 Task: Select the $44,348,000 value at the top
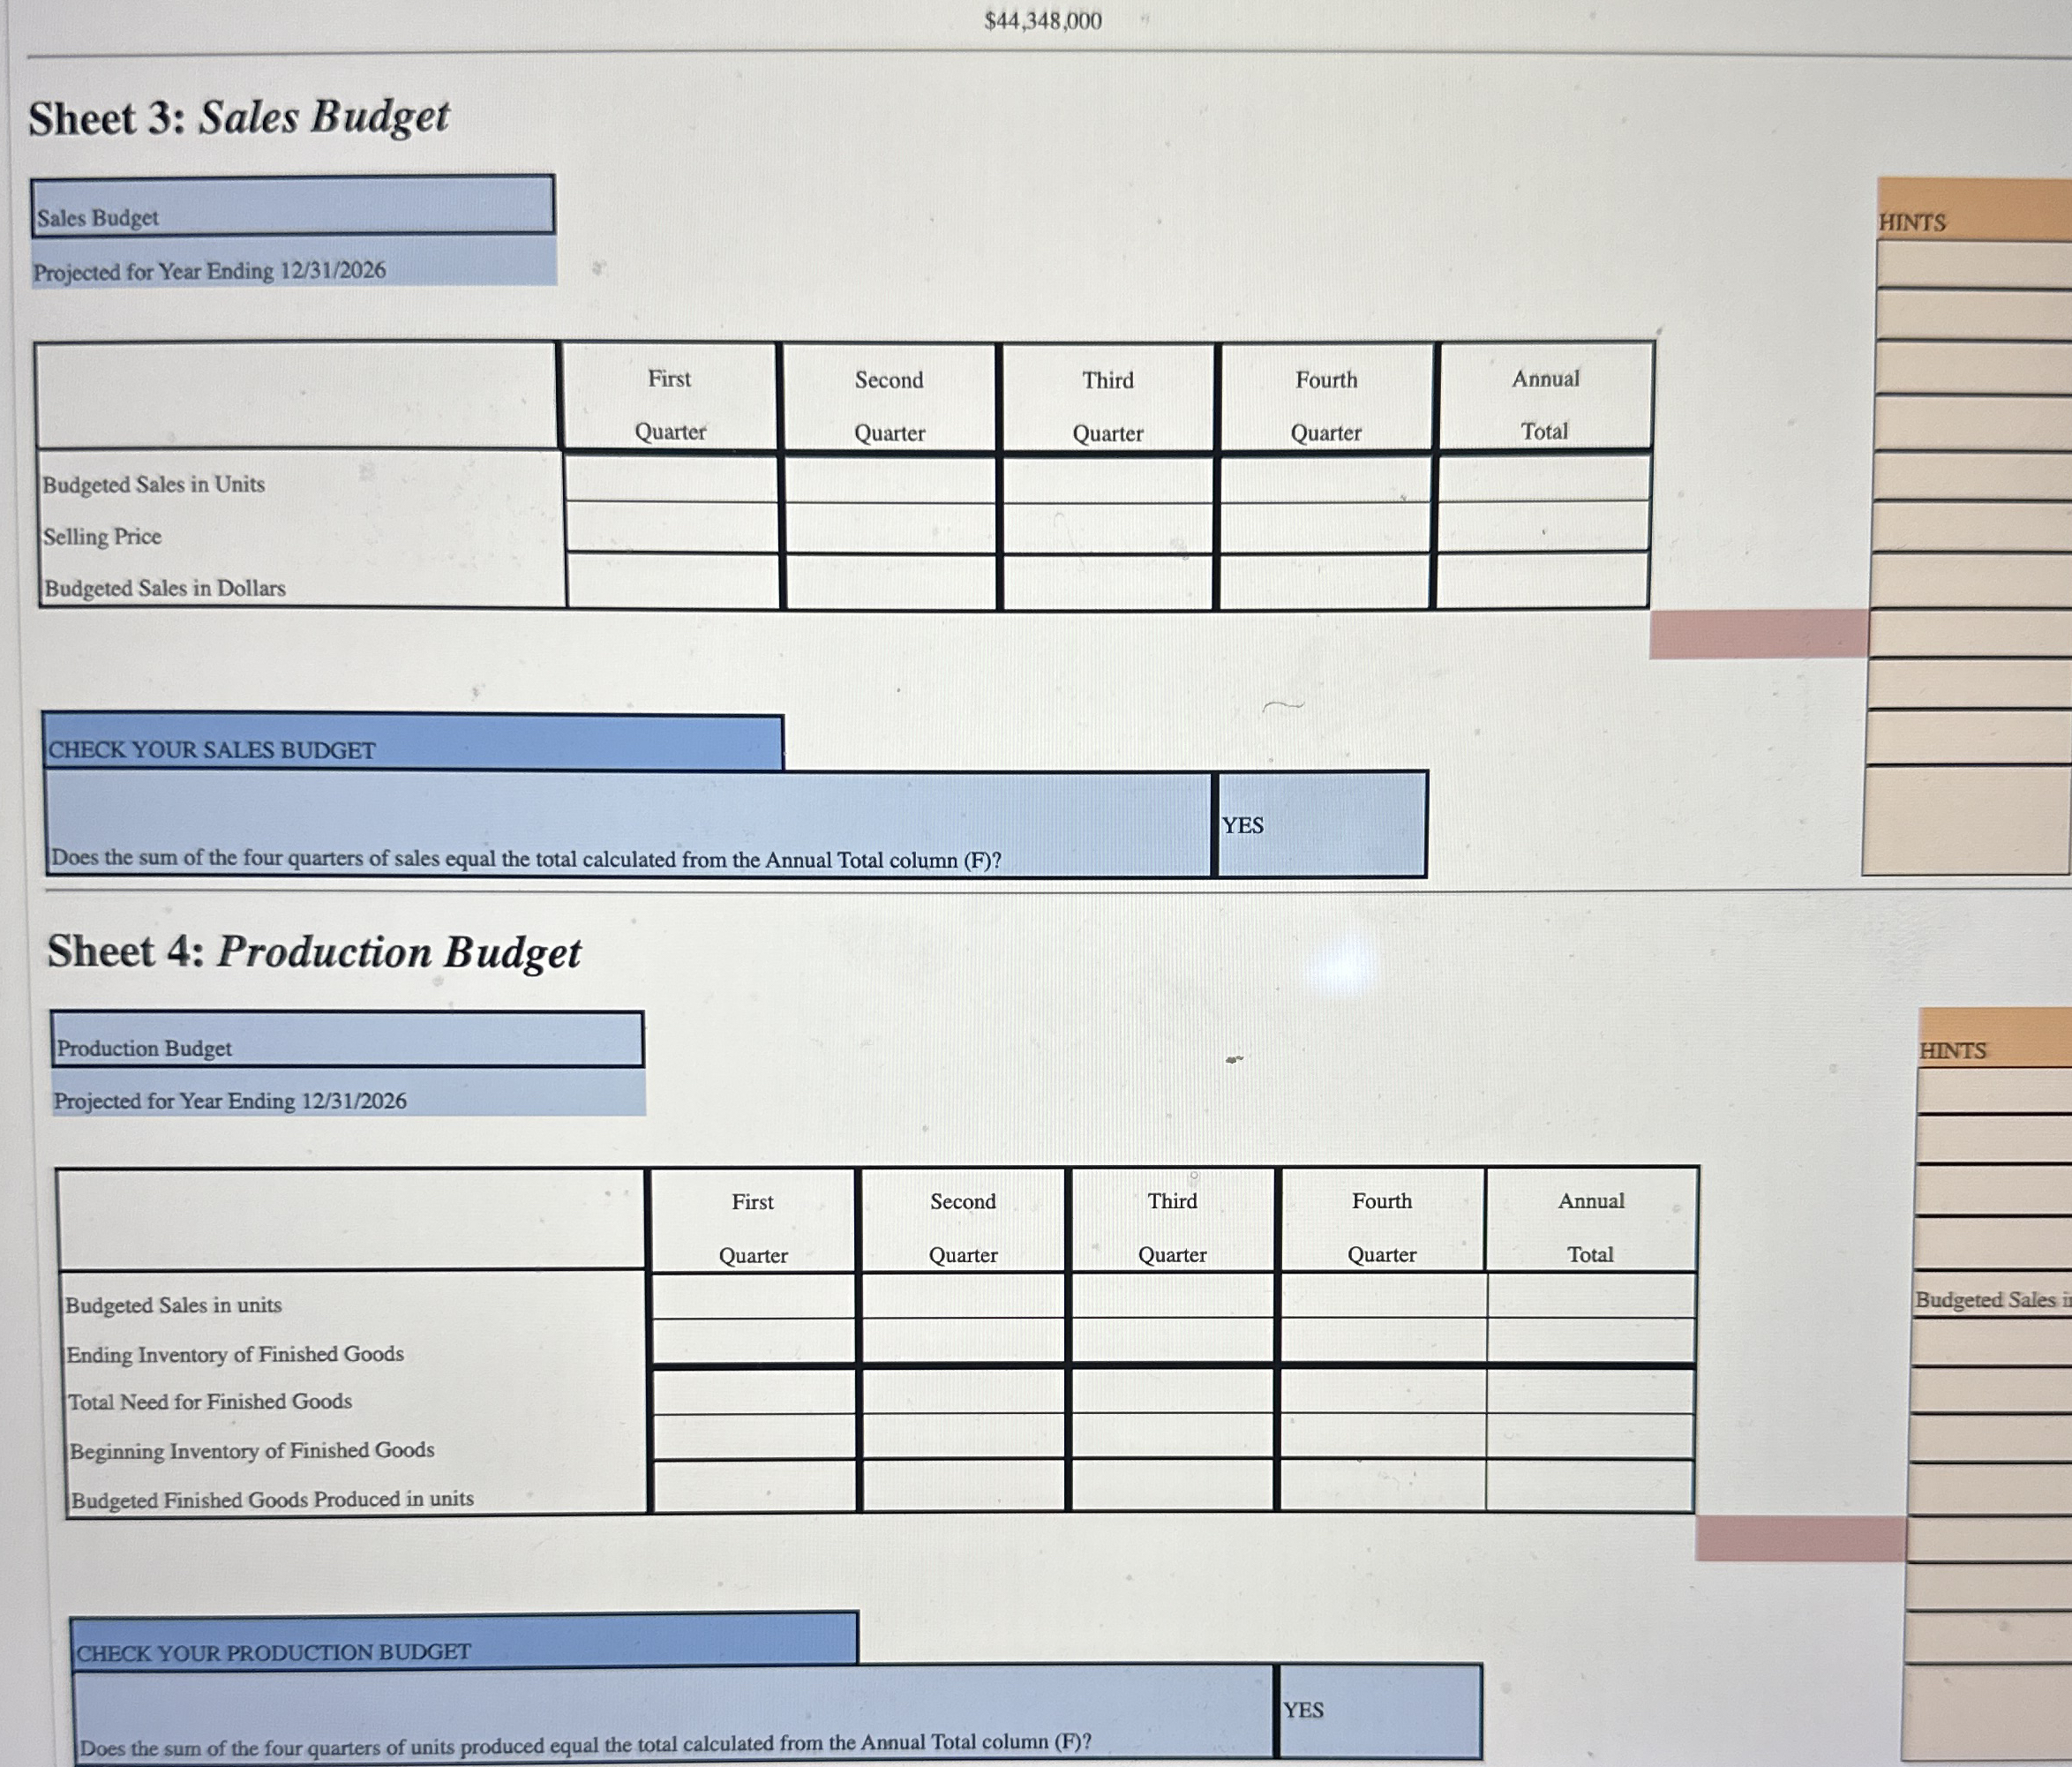[x=1043, y=20]
